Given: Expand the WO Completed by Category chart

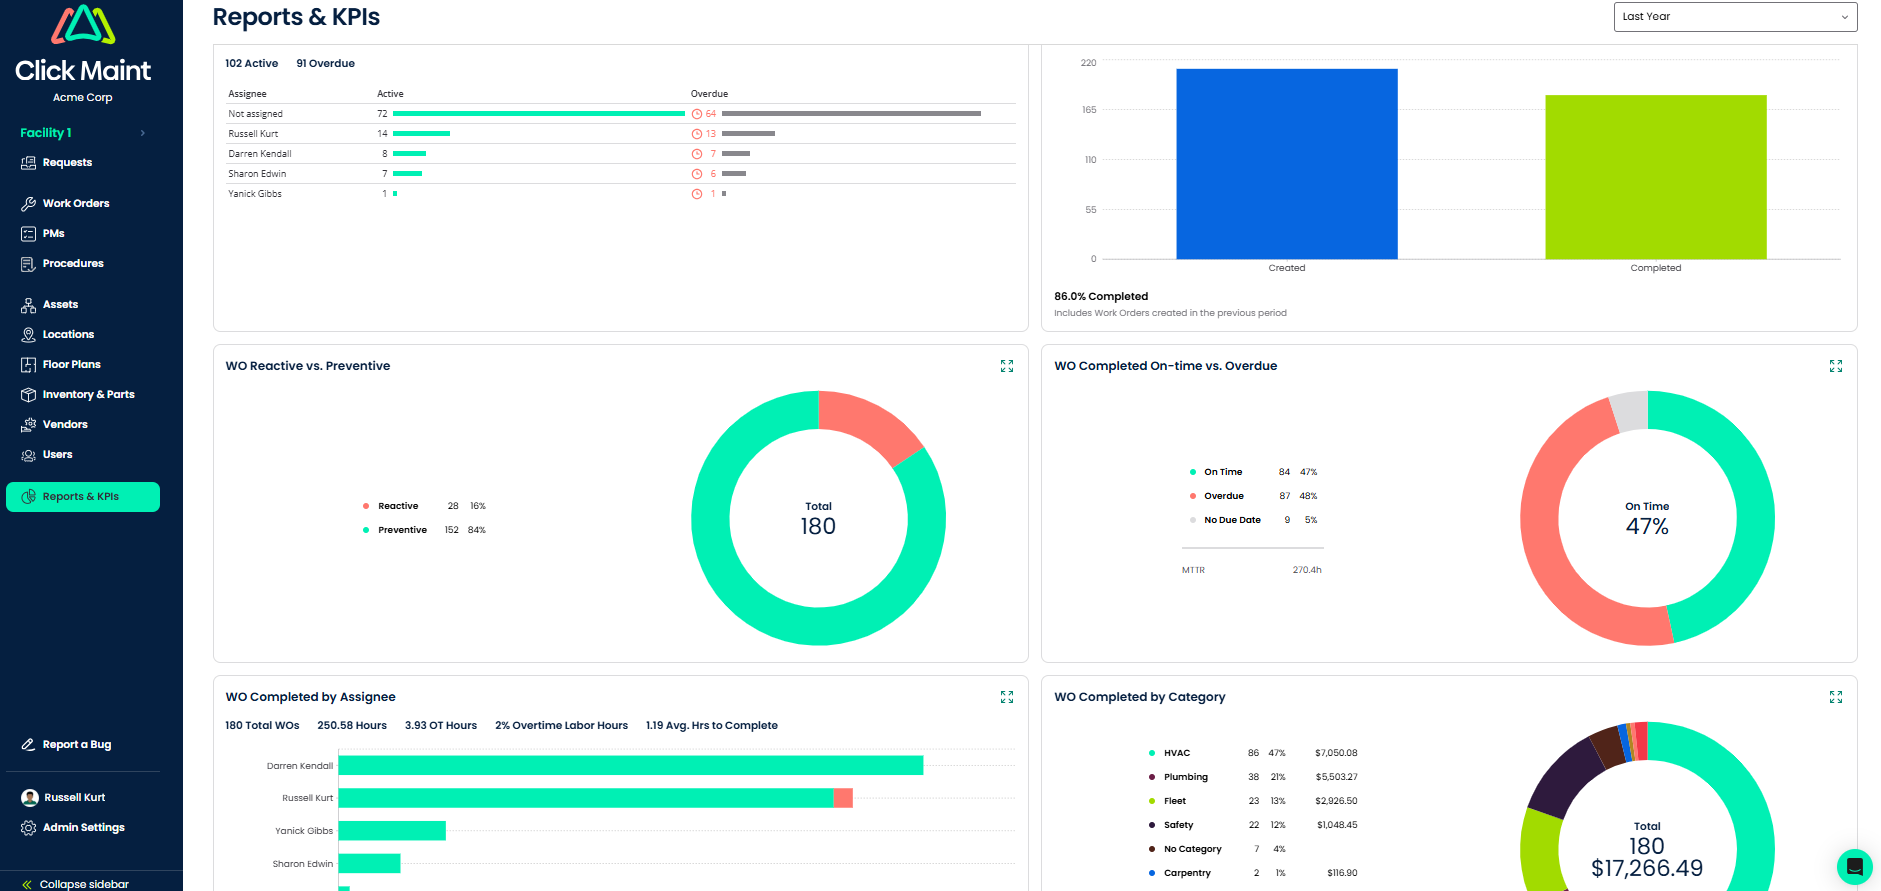Looking at the screenshot, I should click(x=1835, y=697).
